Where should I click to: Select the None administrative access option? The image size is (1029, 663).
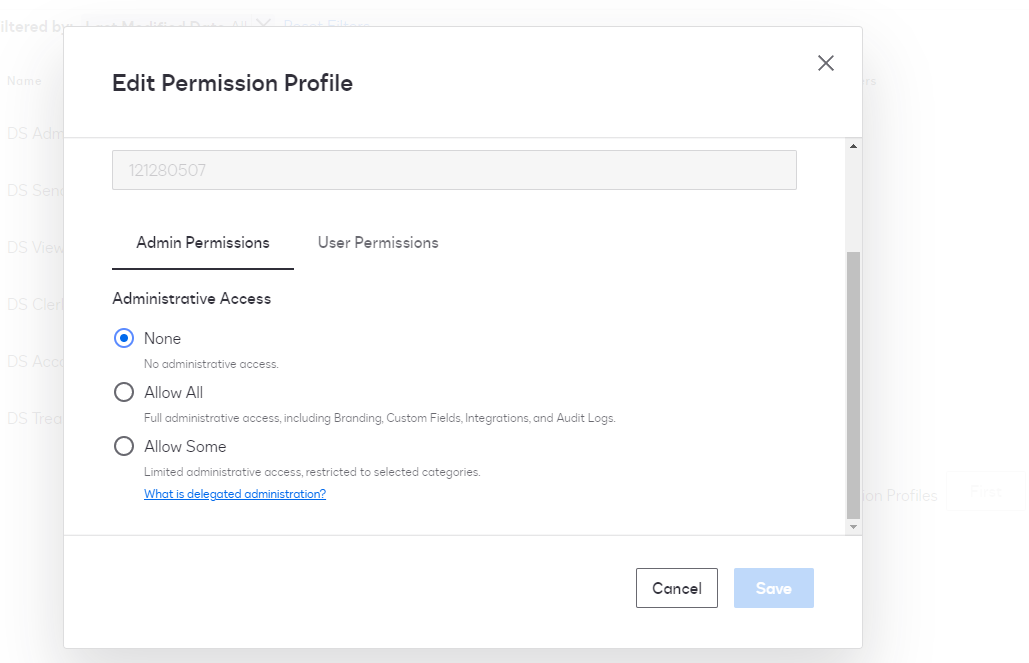click(x=124, y=338)
